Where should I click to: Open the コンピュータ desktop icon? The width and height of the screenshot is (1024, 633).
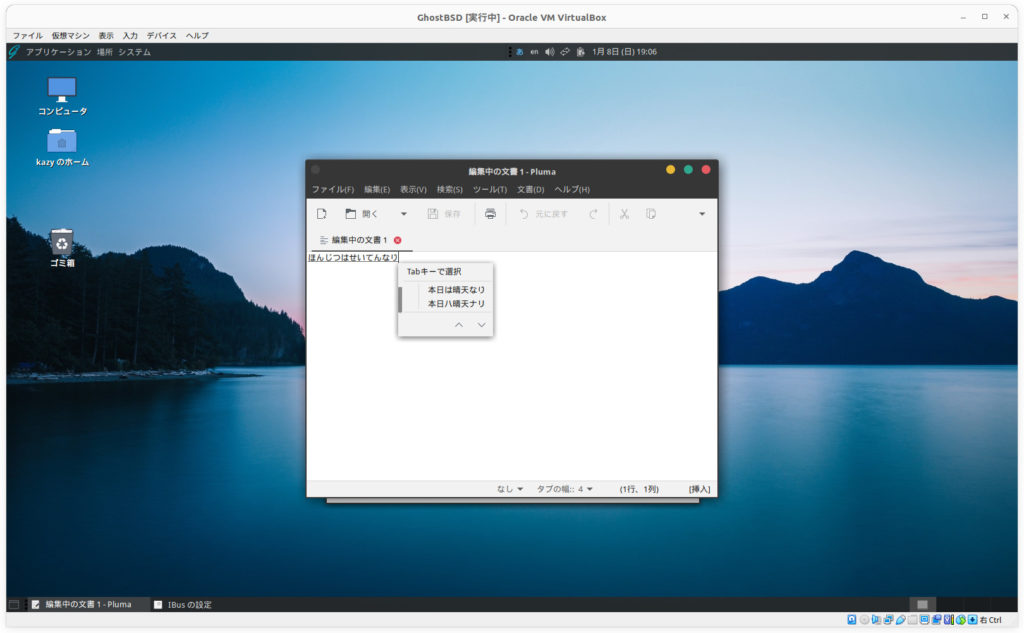(62, 90)
